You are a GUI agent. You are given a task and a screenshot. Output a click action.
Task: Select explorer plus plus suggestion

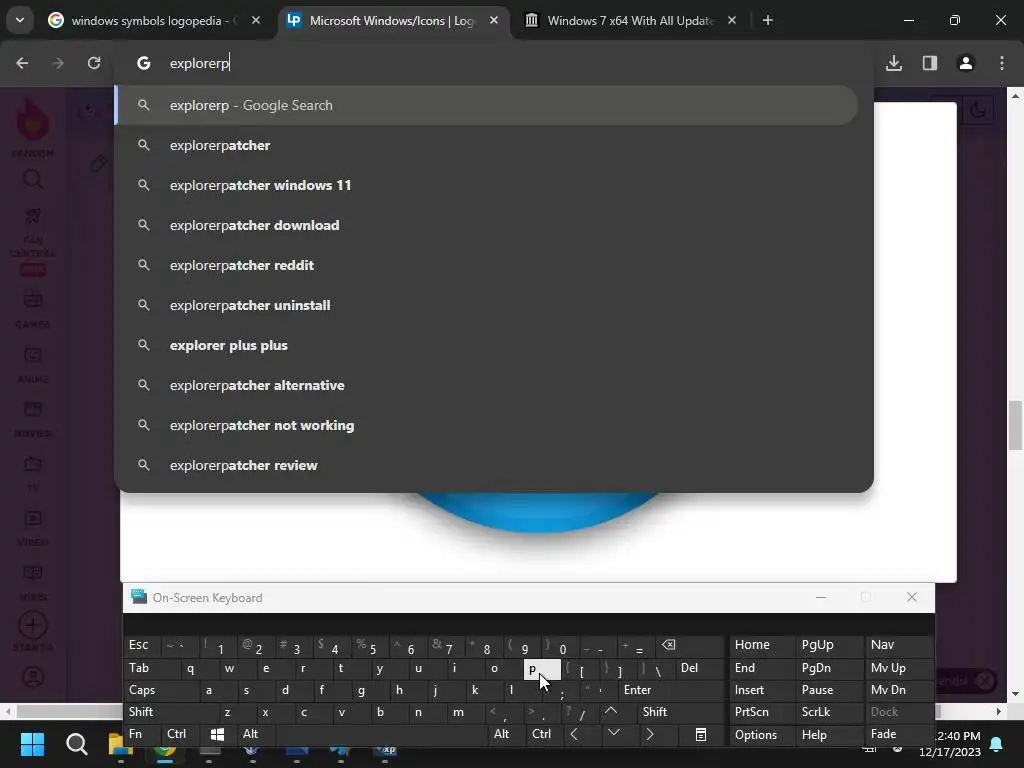tap(486, 345)
